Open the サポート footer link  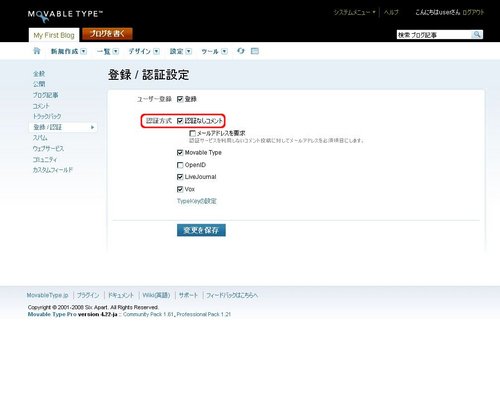188,295
